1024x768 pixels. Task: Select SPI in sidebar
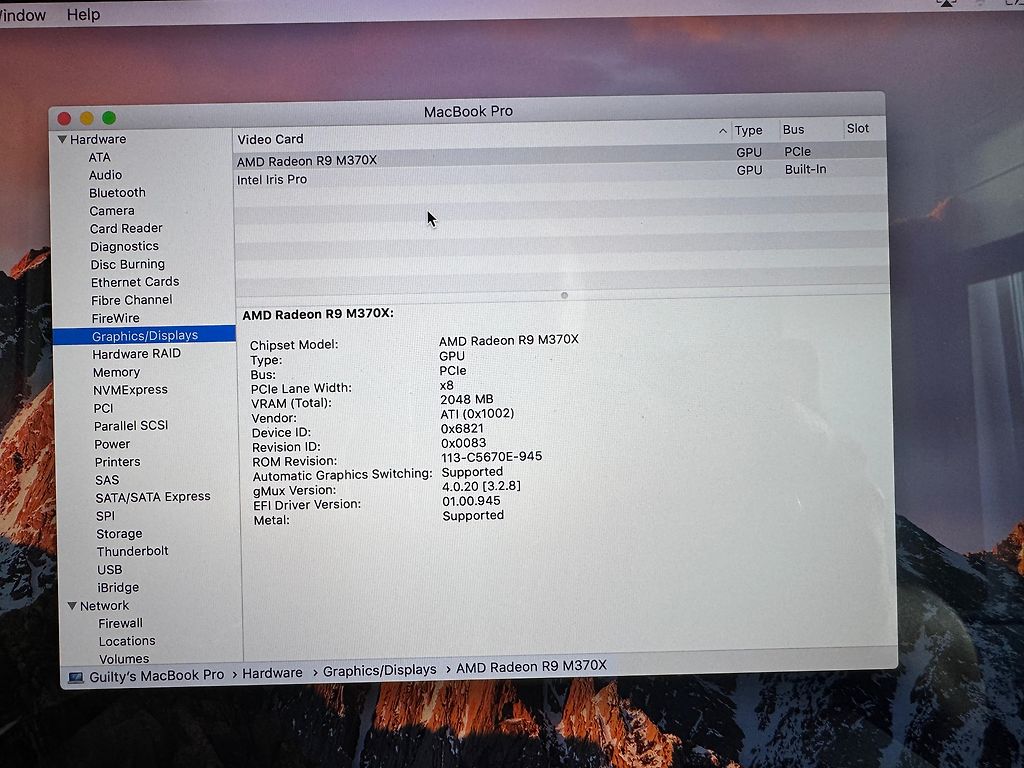[x=105, y=516]
